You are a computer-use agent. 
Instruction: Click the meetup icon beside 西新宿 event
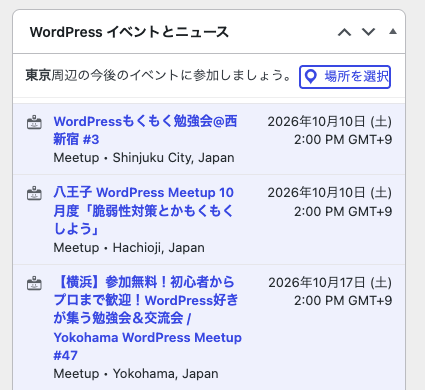coord(34,122)
